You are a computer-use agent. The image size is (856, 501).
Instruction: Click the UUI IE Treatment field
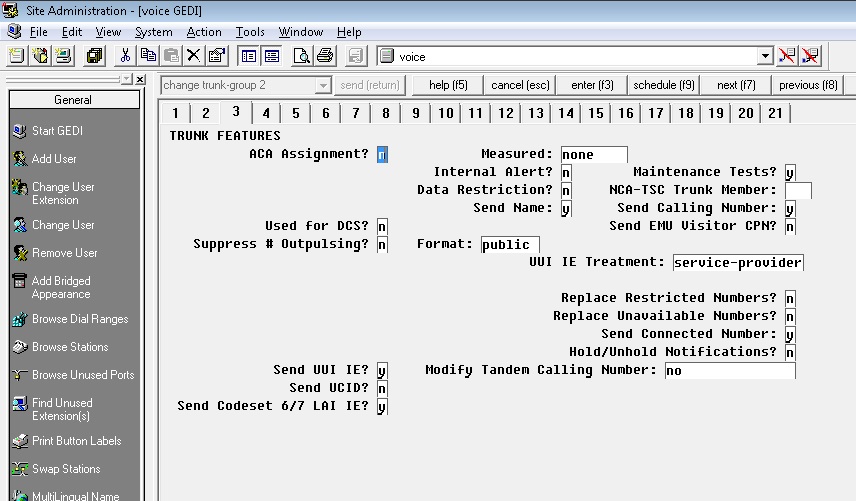[738, 263]
